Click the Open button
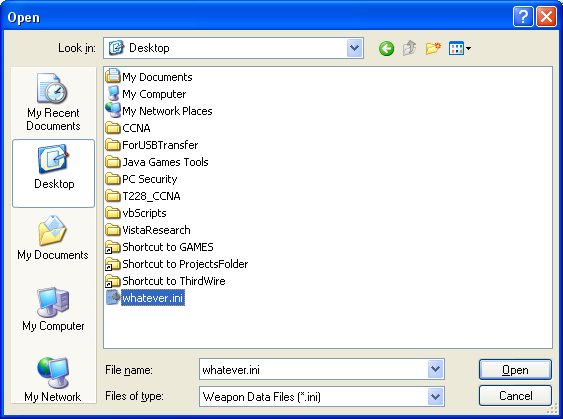The height and width of the screenshot is (419, 563). coord(515,369)
